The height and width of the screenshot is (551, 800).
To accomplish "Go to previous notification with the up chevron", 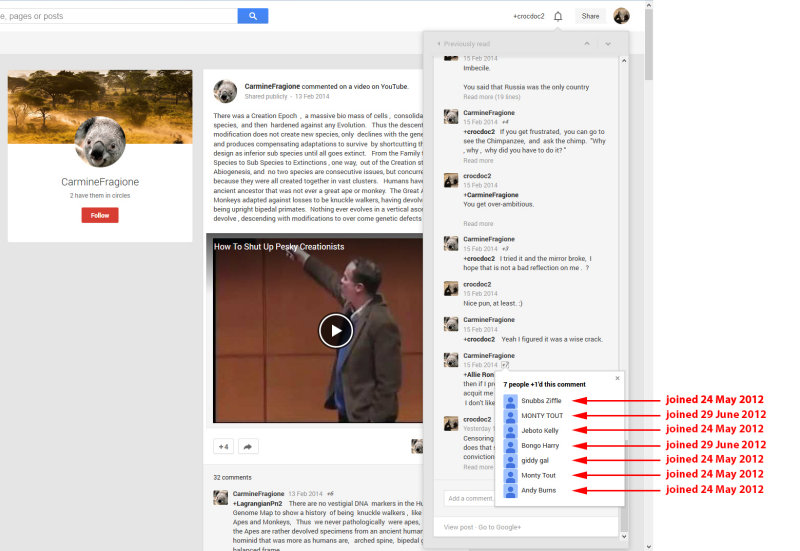I will click(x=587, y=44).
